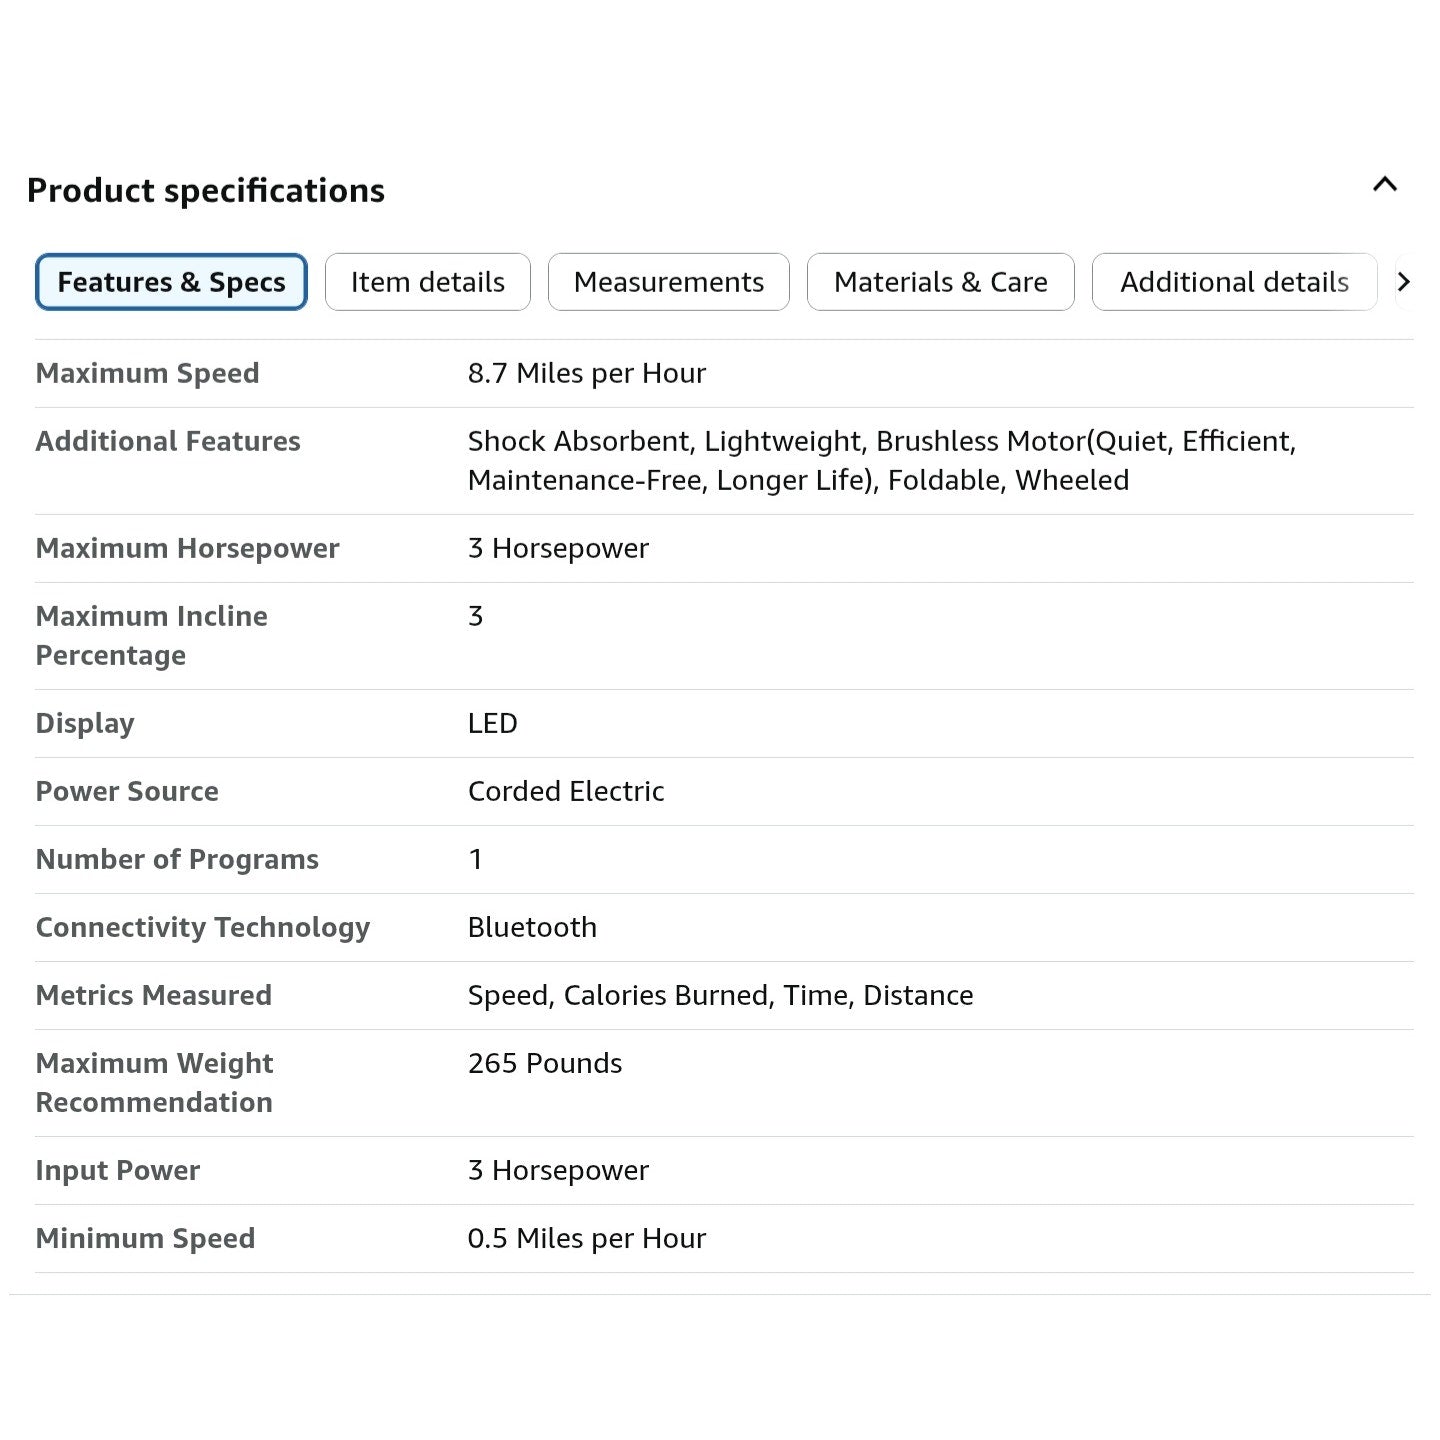Click the Number of Programs label
The height and width of the screenshot is (1440, 1440).
177,859
